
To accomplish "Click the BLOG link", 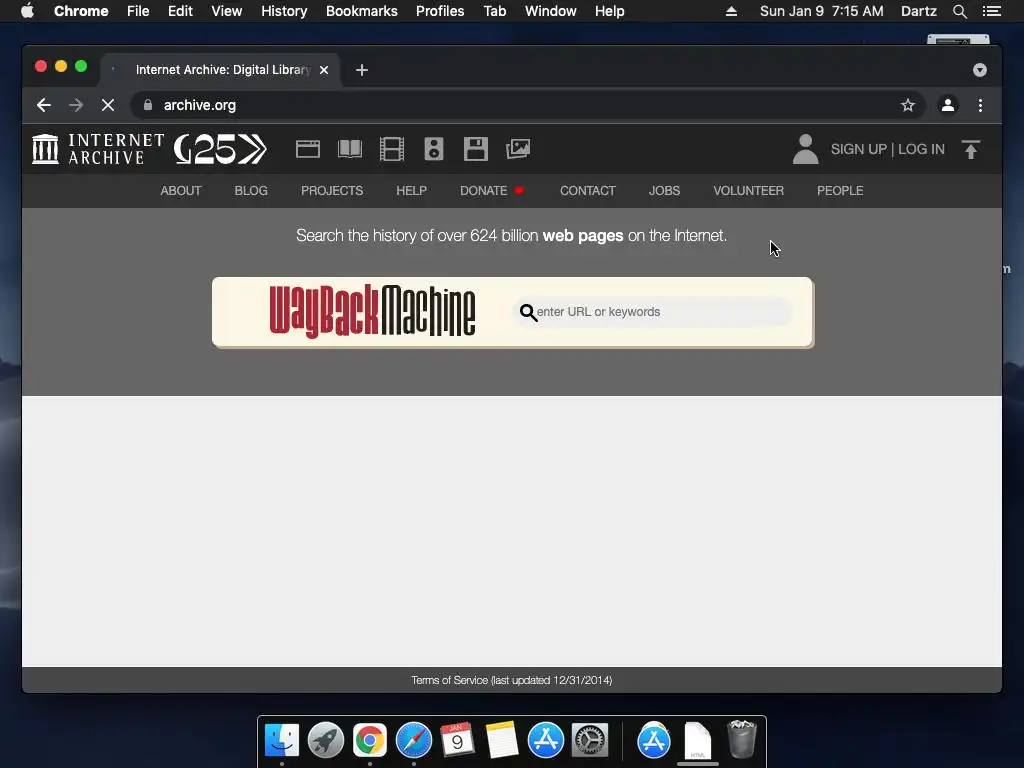I will (x=251, y=191).
